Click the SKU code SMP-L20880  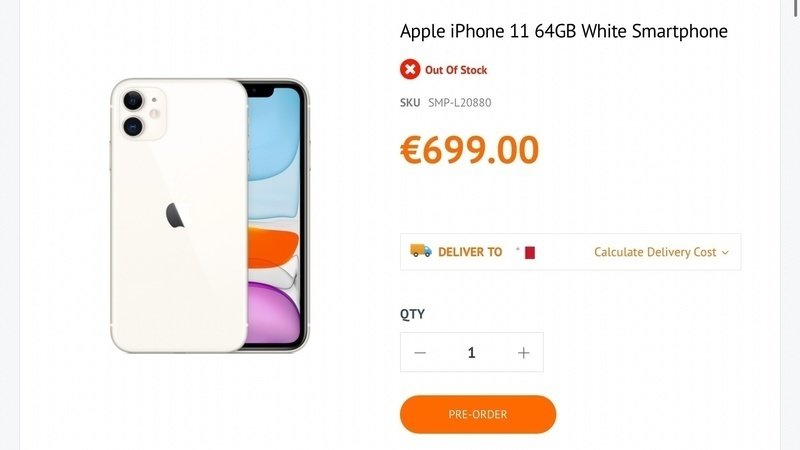point(460,103)
